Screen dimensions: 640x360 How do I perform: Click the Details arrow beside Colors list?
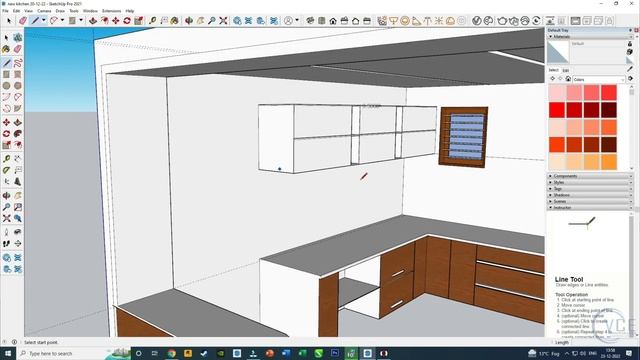631,79
